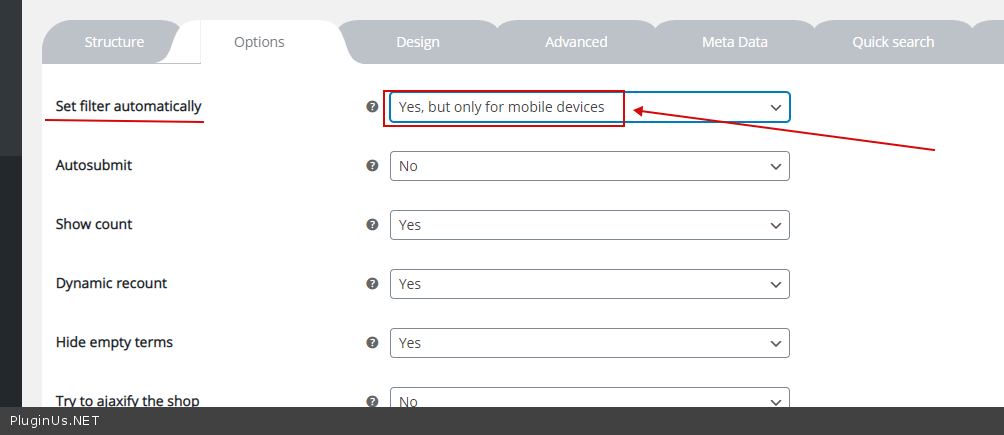Switch to the Design tab
Viewport: 1004px width, 435px height.
418,42
